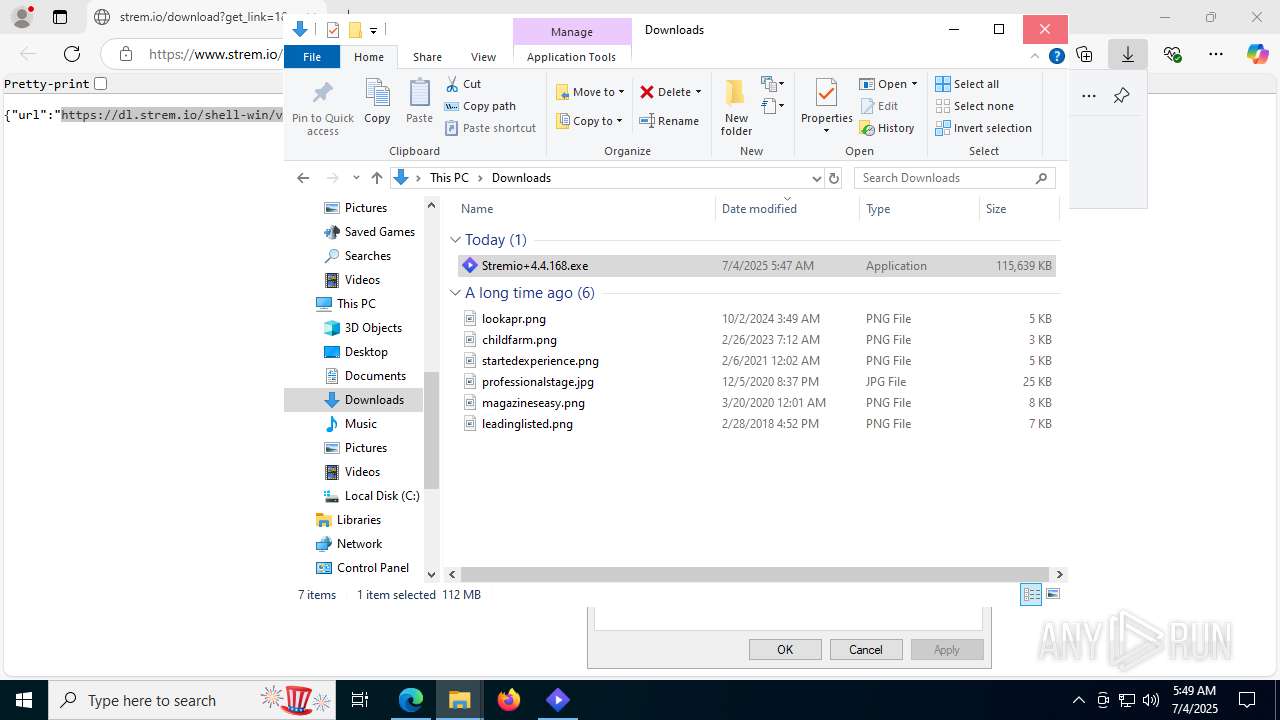The width and height of the screenshot is (1280, 720).
Task: Click Search Downloads field
Action: tap(954, 178)
